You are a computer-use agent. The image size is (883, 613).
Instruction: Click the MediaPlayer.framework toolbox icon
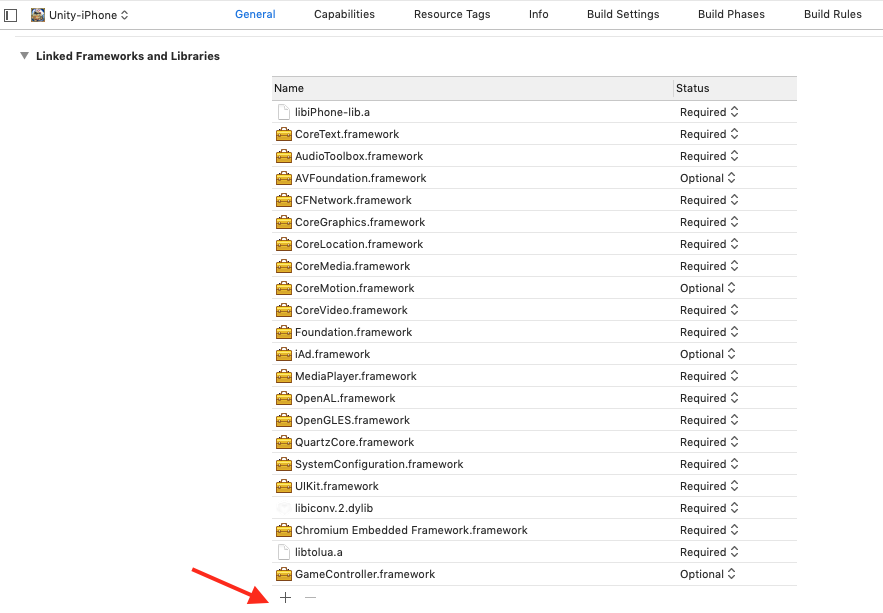click(284, 376)
